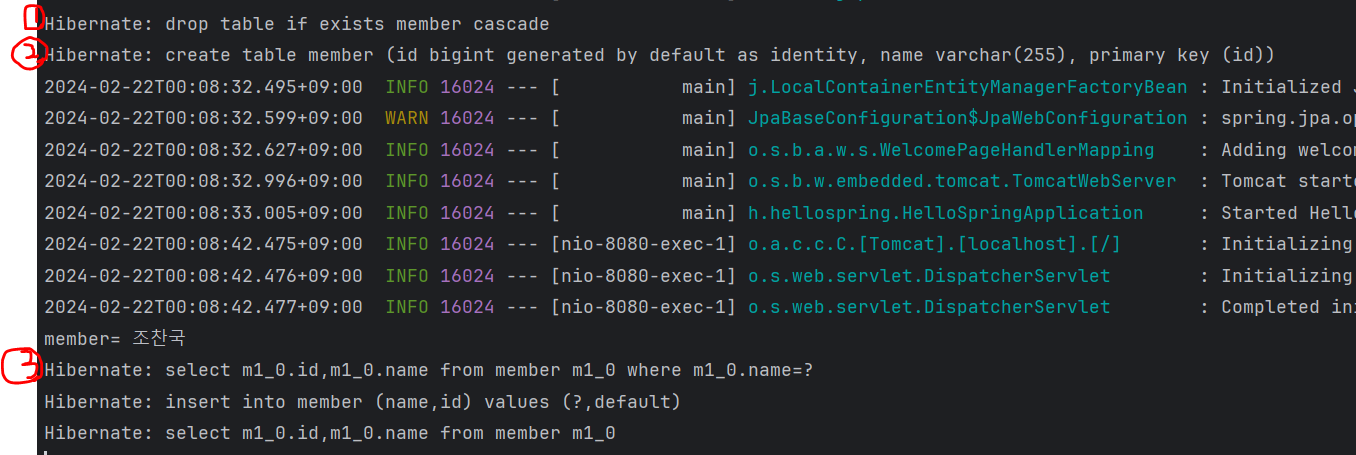Click INFO on the TomcatWebServer line

407,181
